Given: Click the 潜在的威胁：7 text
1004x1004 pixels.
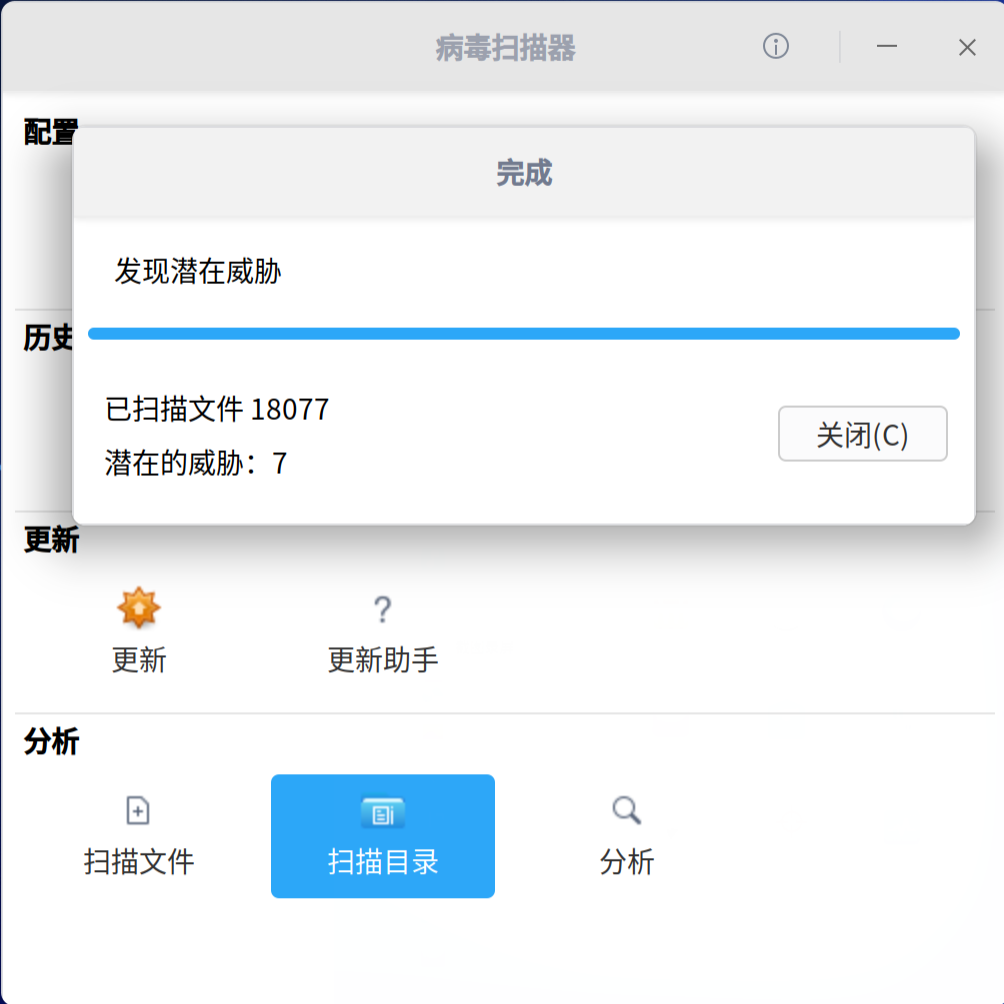Looking at the screenshot, I should (196, 463).
